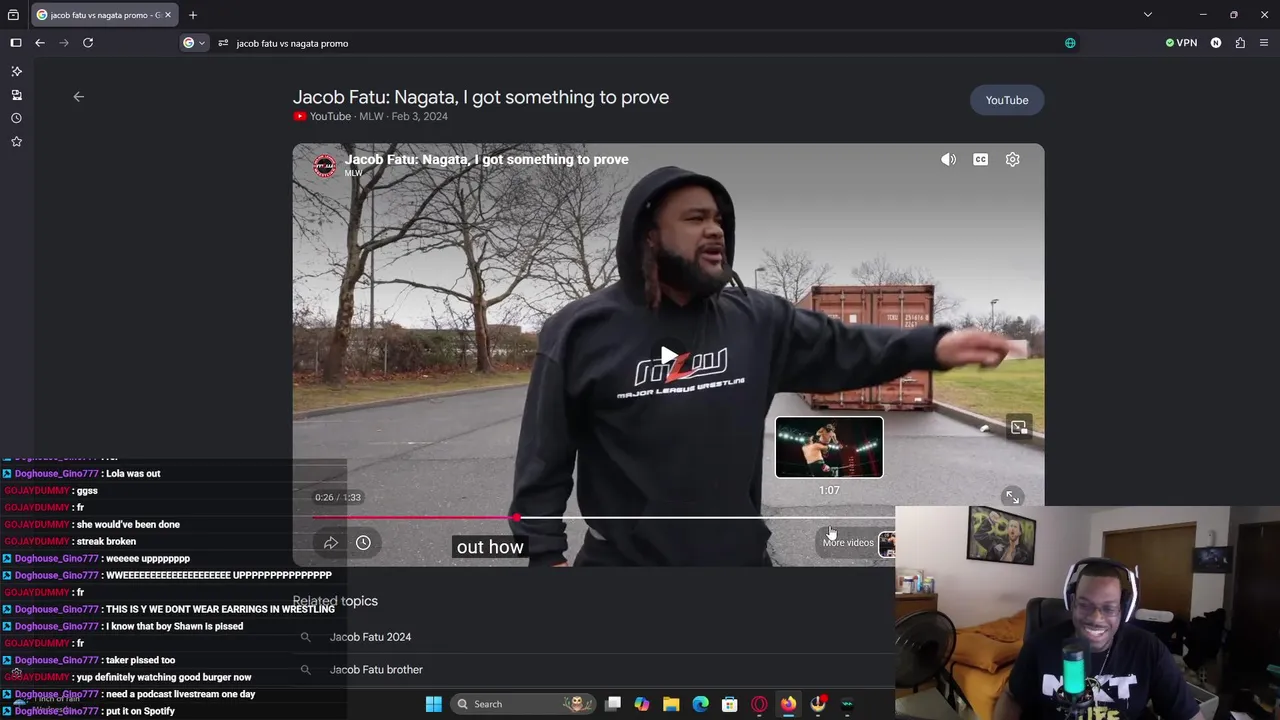Click chat message 'she would've been done'
The width and height of the screenshot is (1280, 720).
click(129, 525)
